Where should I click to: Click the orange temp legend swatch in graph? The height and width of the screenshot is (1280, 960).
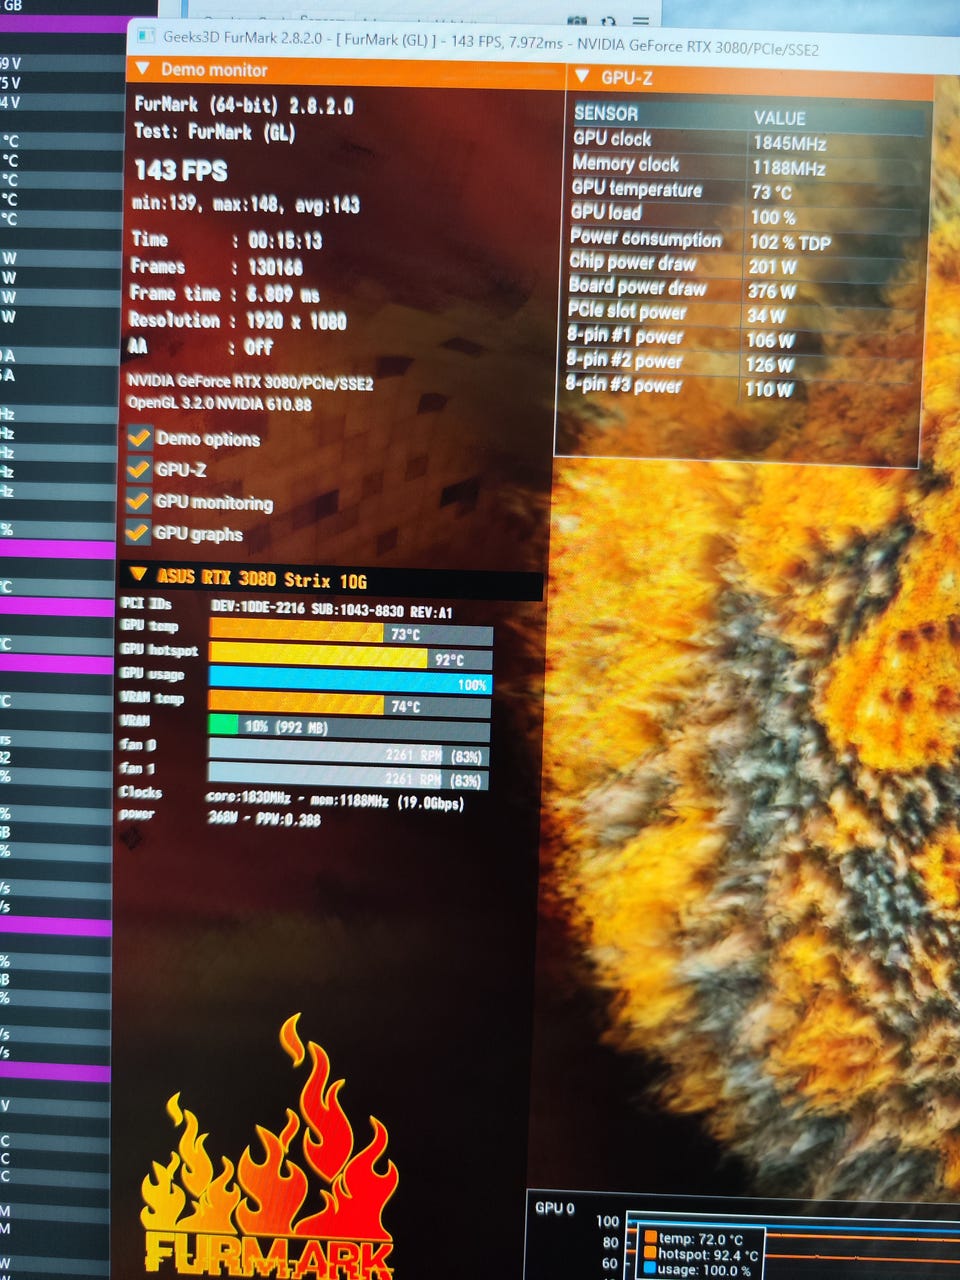(x=651, y=1239)
